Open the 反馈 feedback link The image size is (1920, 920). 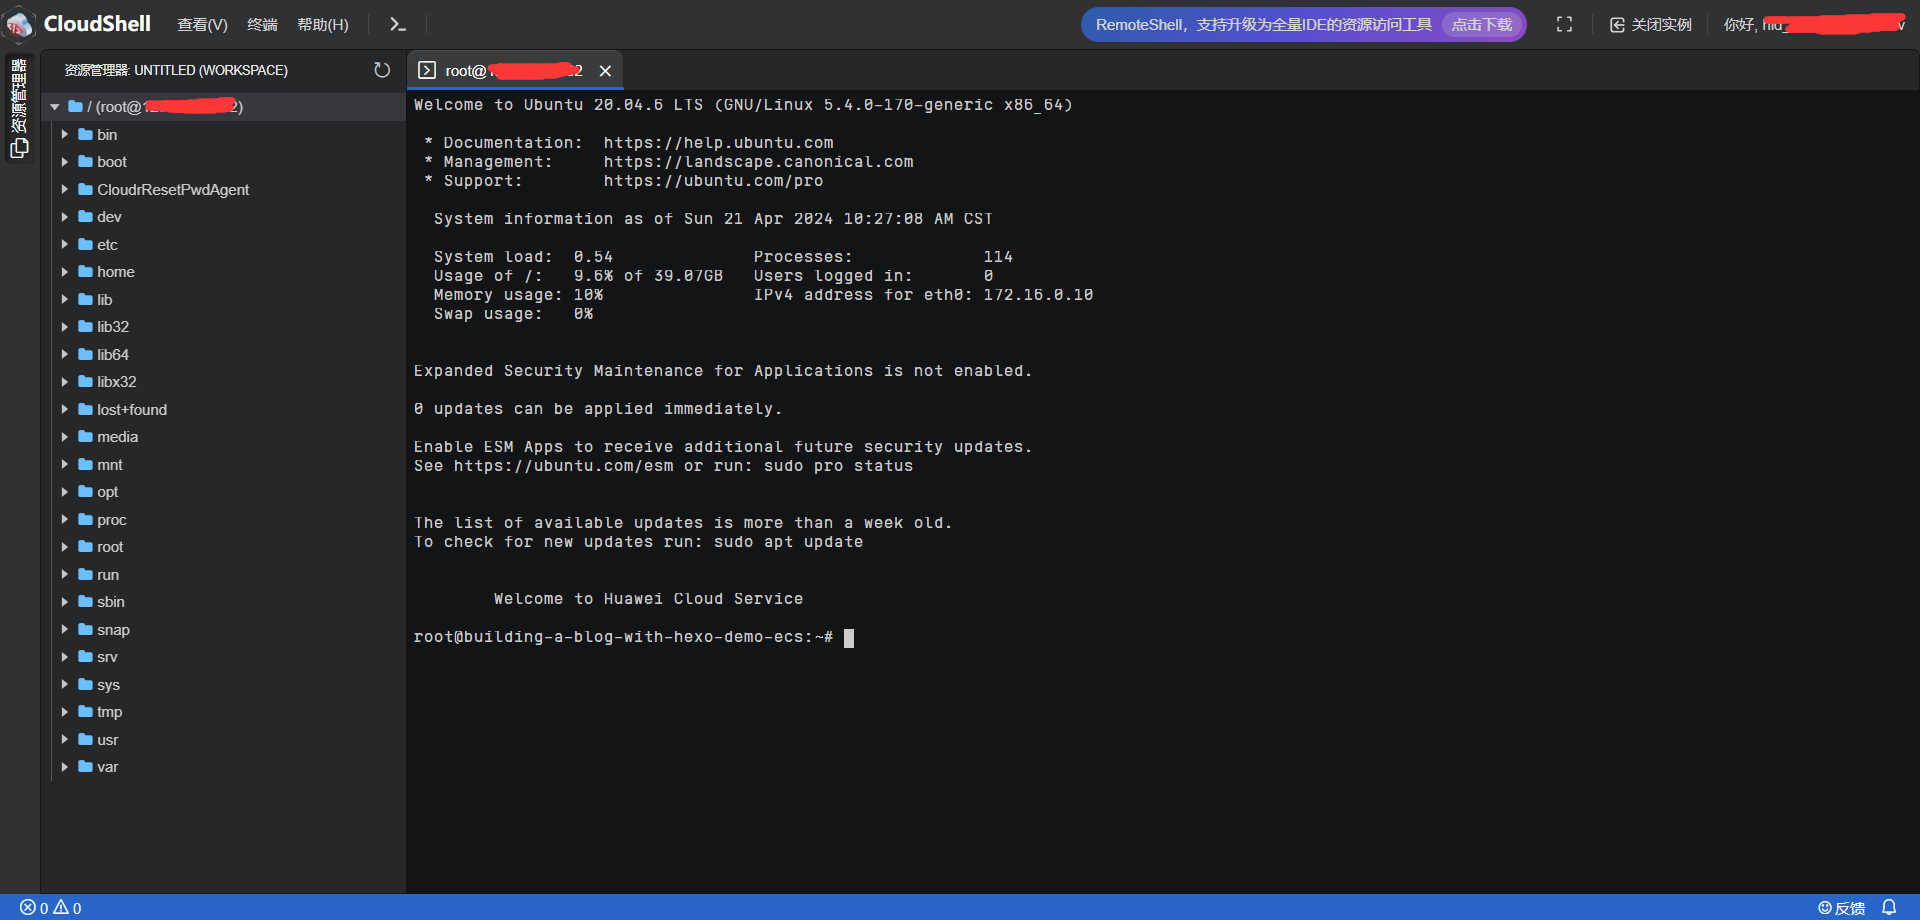pos(1841,907)
